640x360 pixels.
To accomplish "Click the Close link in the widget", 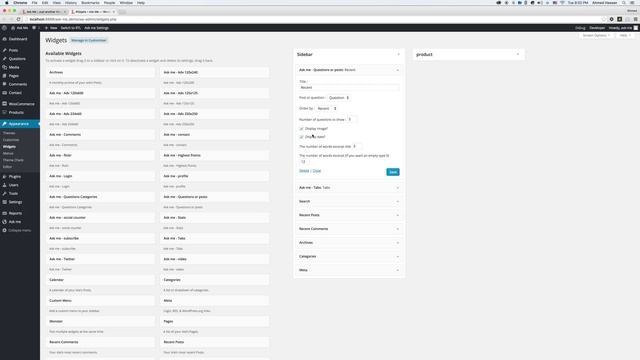I will click(x=317, y=171).
